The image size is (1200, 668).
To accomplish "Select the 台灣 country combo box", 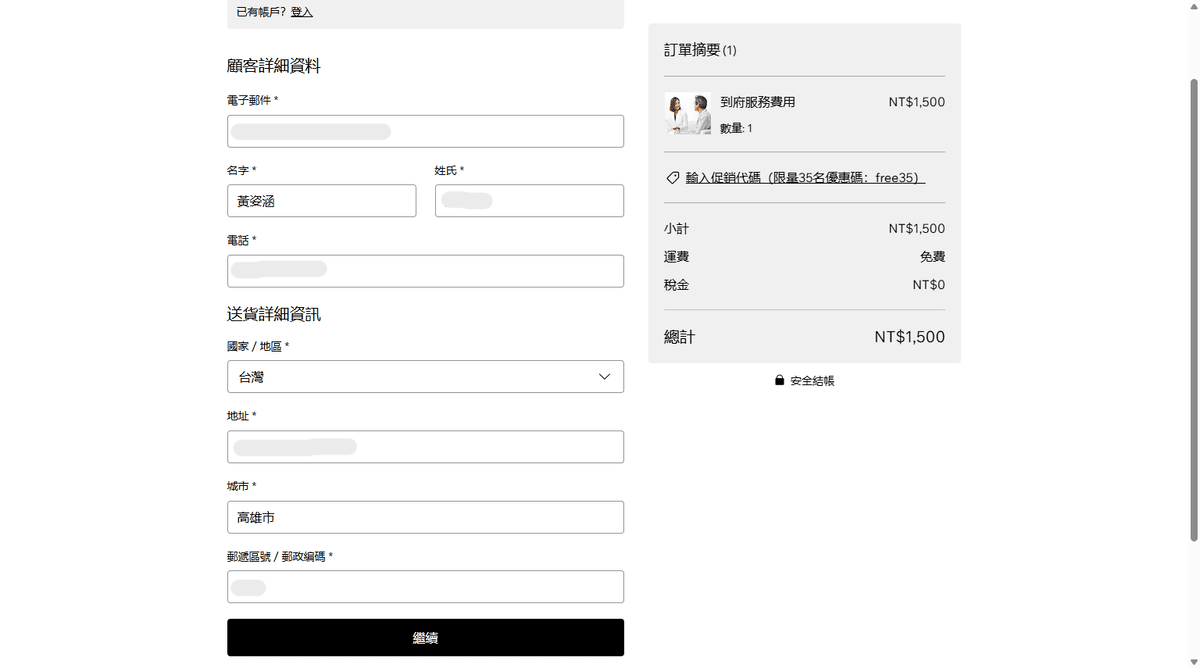I will point(425,377).
